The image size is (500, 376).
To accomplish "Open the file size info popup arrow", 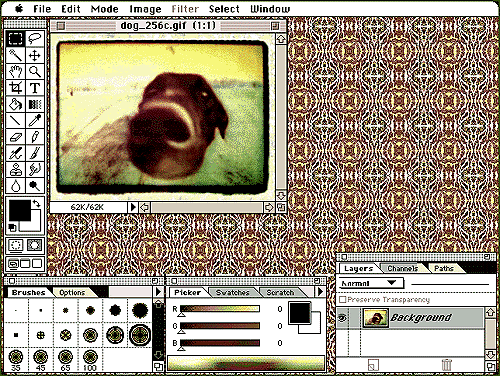I will (x=133, y=207).
